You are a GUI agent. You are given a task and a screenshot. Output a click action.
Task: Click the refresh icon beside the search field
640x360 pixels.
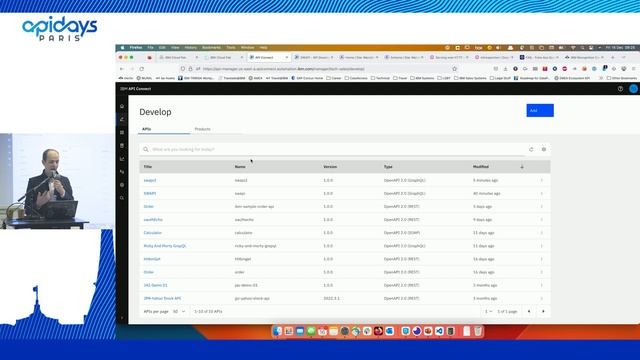tap(531, 149)
